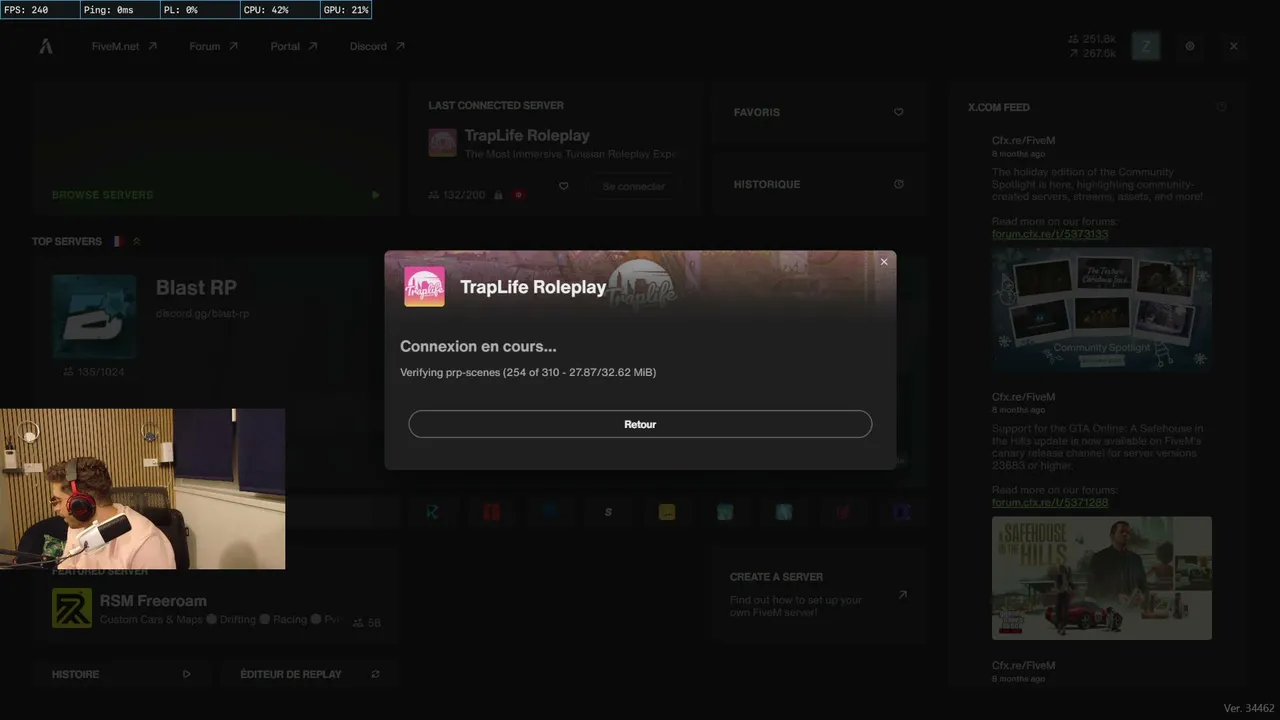Click Se connecter on last connected server

coord(634,186)
